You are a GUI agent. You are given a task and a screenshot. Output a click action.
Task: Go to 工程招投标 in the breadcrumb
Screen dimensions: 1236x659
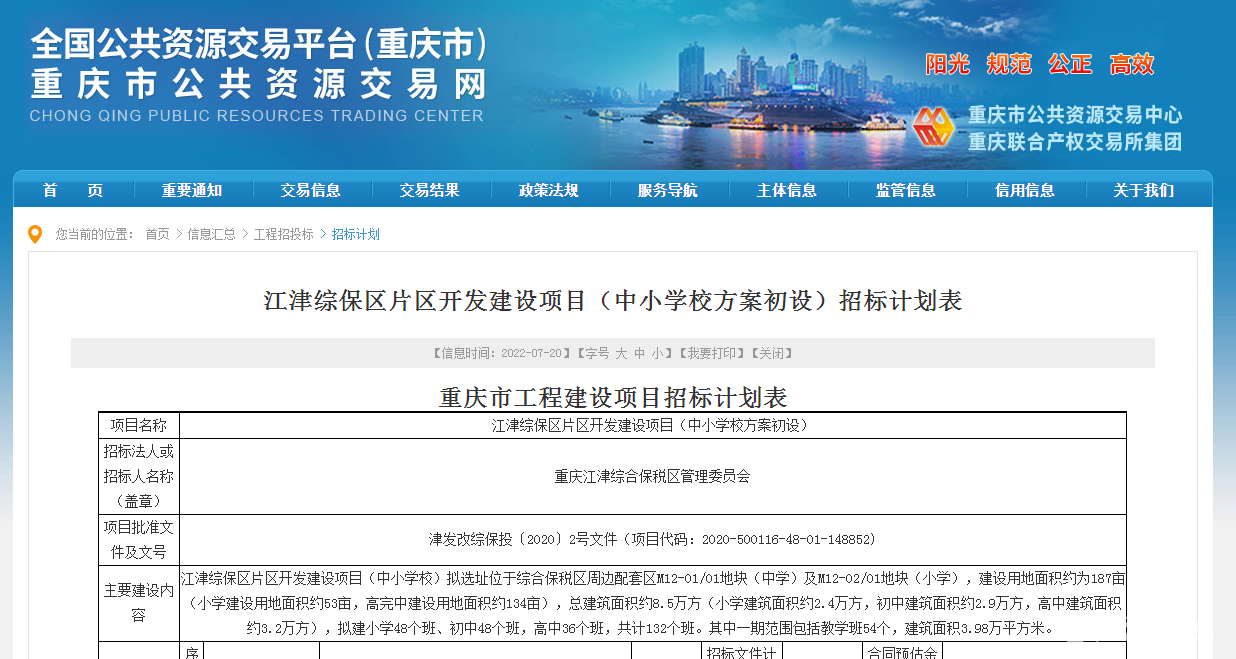pos(284,234)
